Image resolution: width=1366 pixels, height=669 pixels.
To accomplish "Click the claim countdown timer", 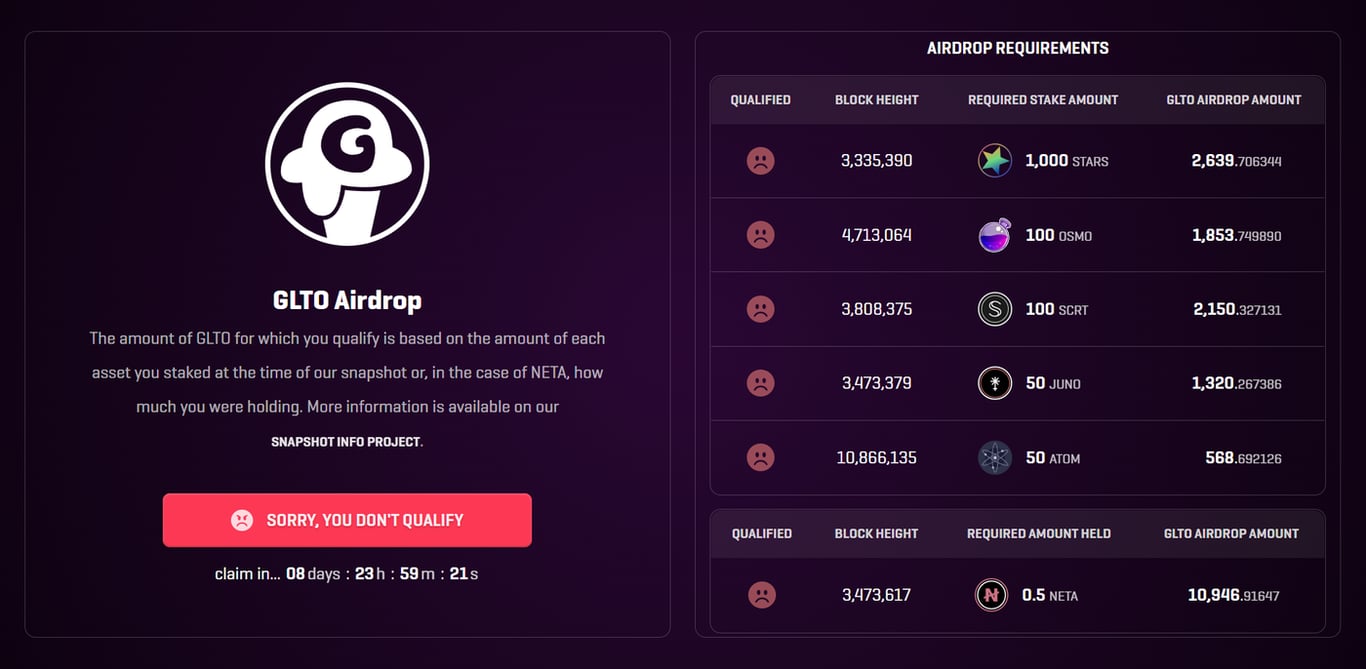I will click(x=347, y=574).
